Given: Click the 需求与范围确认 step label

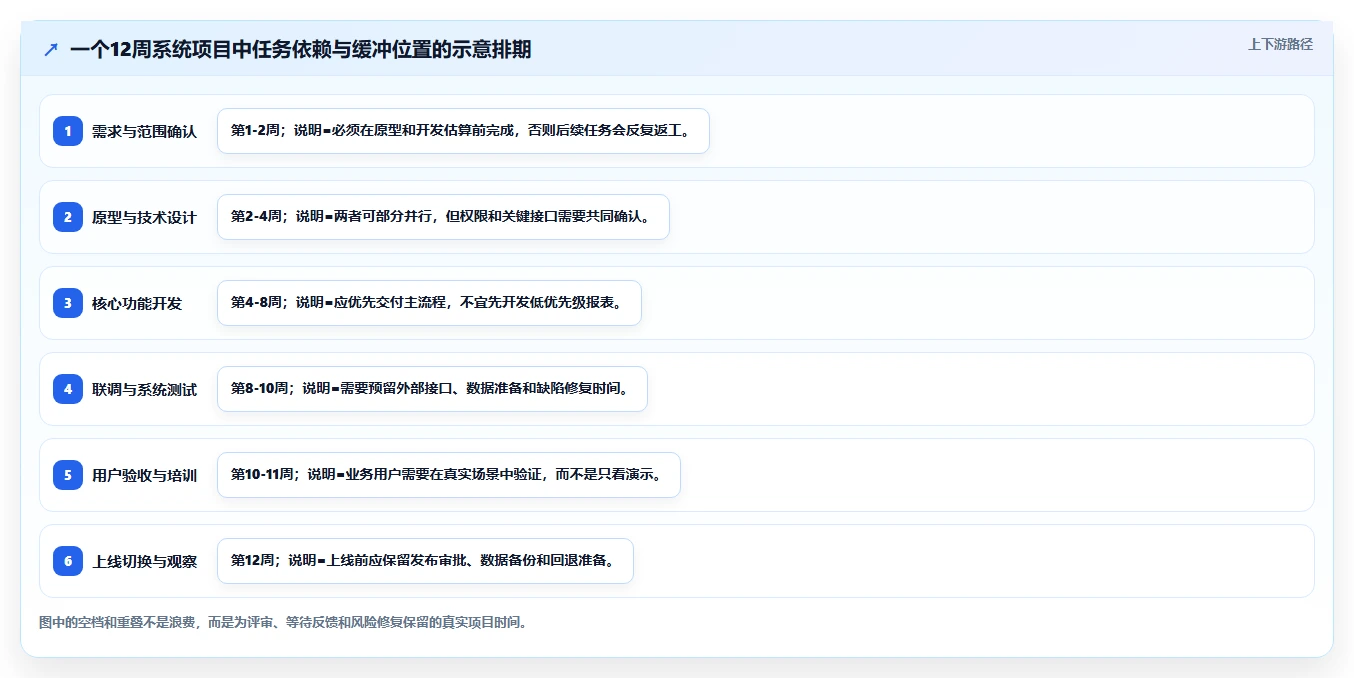Looking at the screenshot, I should coord(144,131).
